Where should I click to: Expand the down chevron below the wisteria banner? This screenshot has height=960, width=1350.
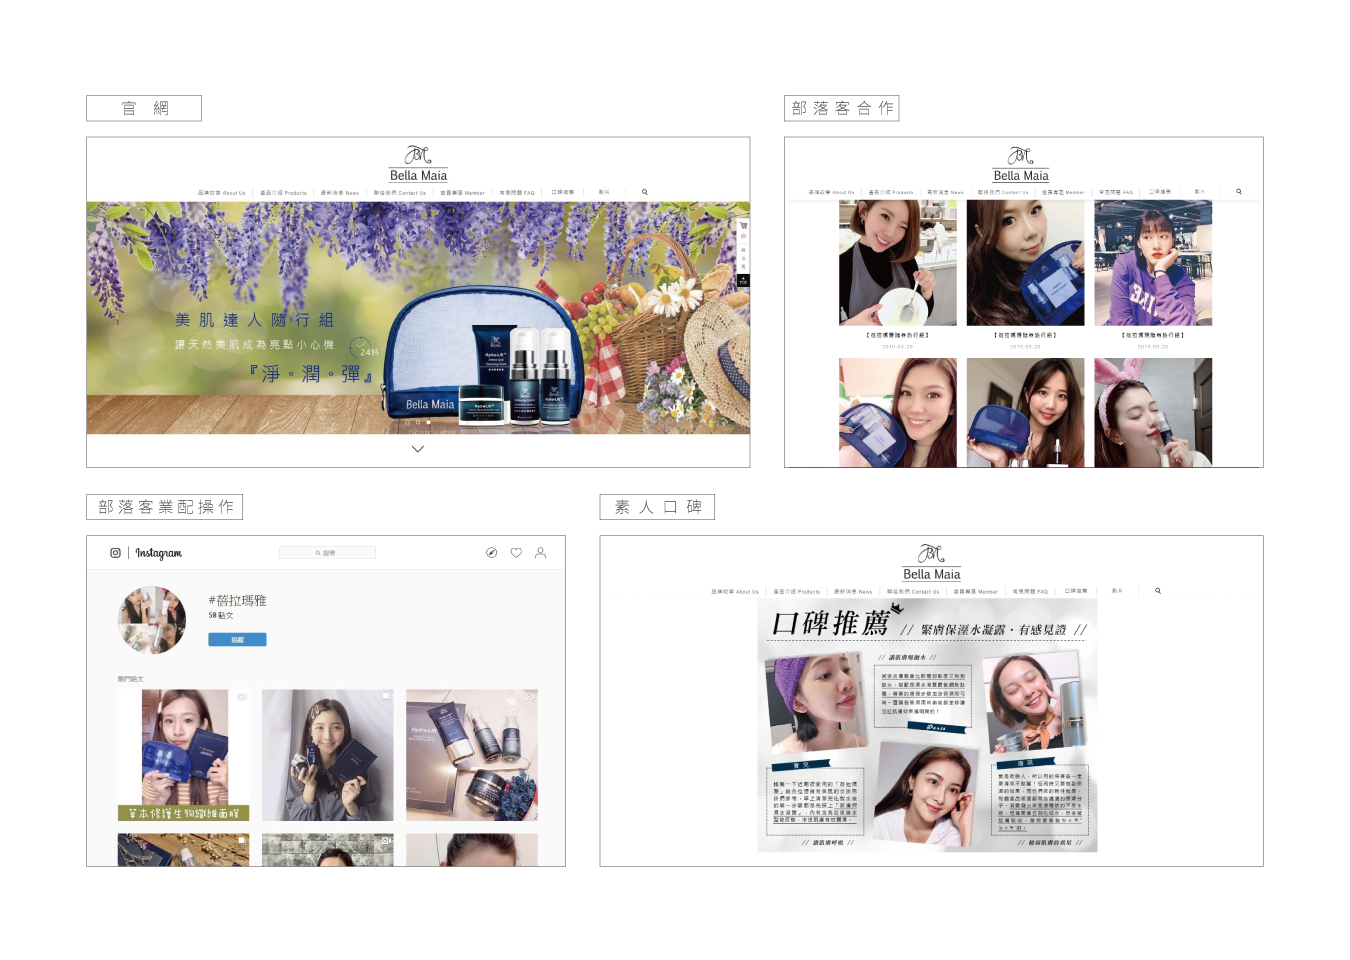coord(418,449)
